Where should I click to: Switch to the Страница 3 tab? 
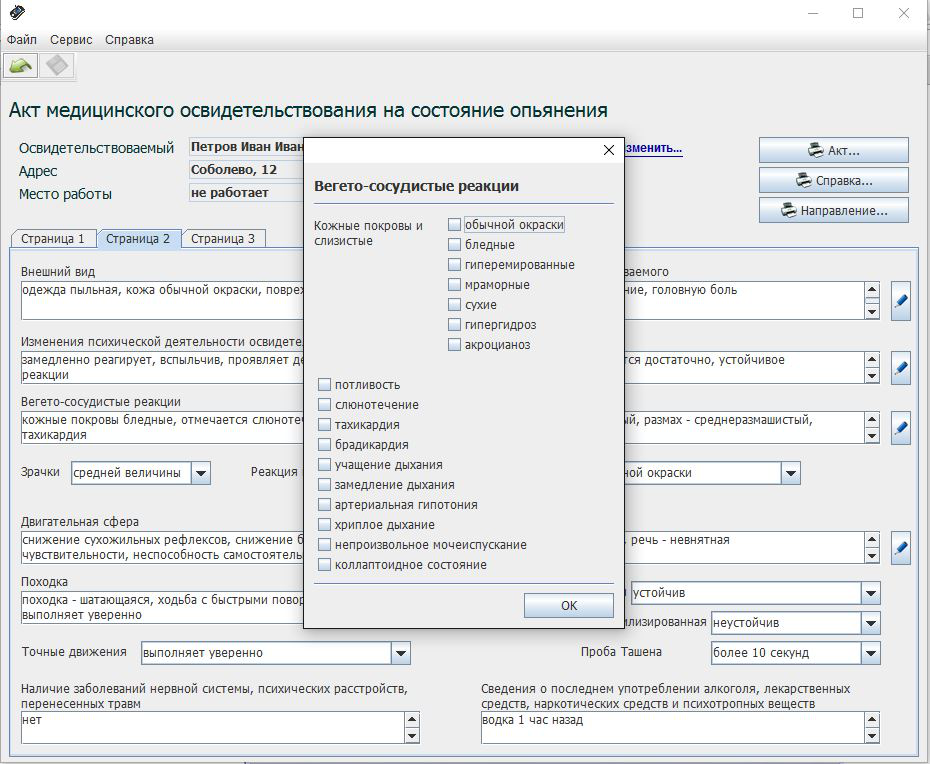(x=222, y=239)
